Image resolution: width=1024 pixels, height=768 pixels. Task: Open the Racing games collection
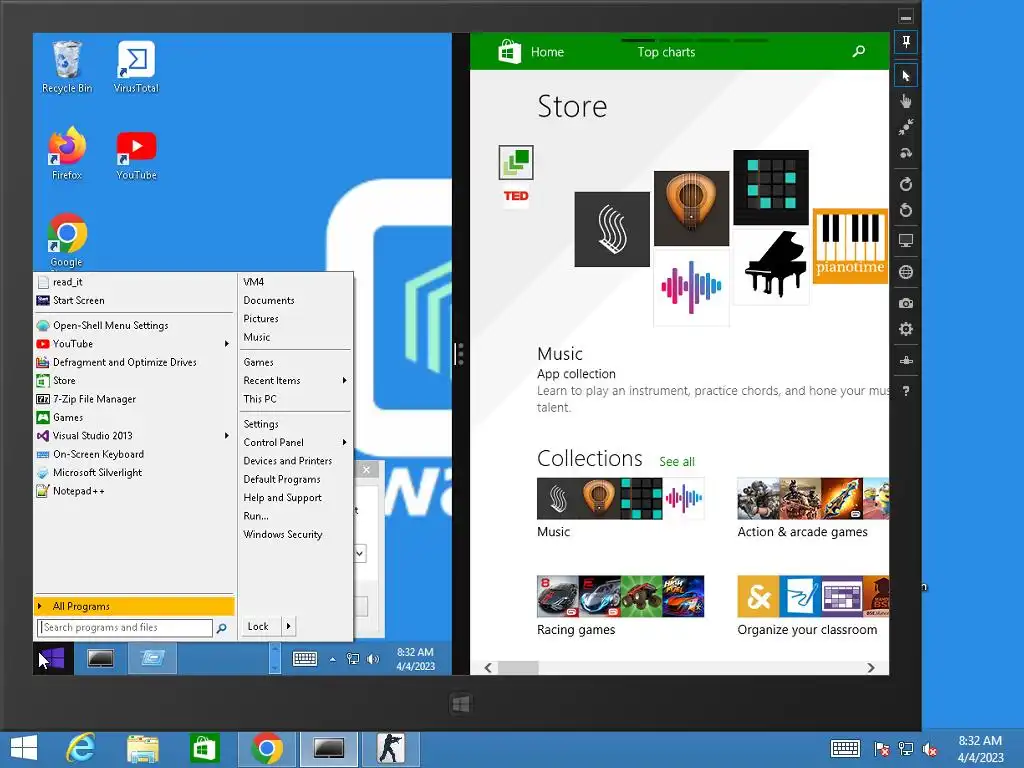(x=620, y=596)
